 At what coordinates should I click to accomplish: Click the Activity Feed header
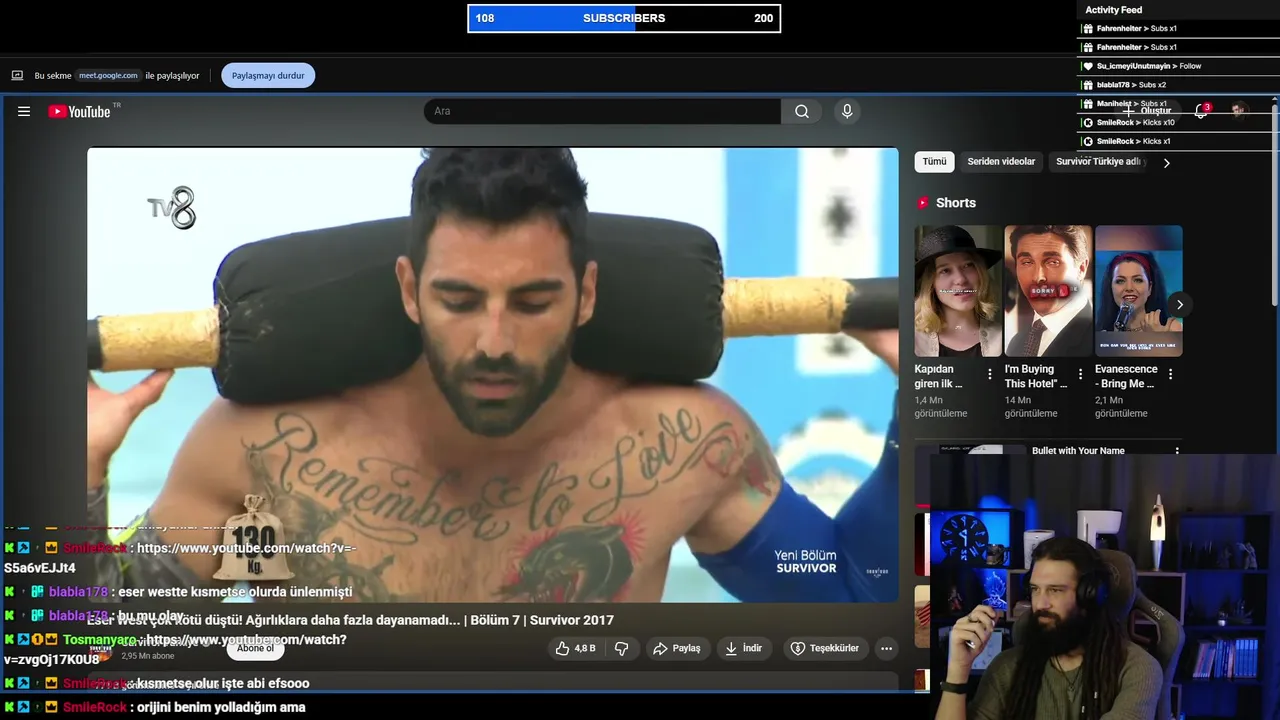1113,10
